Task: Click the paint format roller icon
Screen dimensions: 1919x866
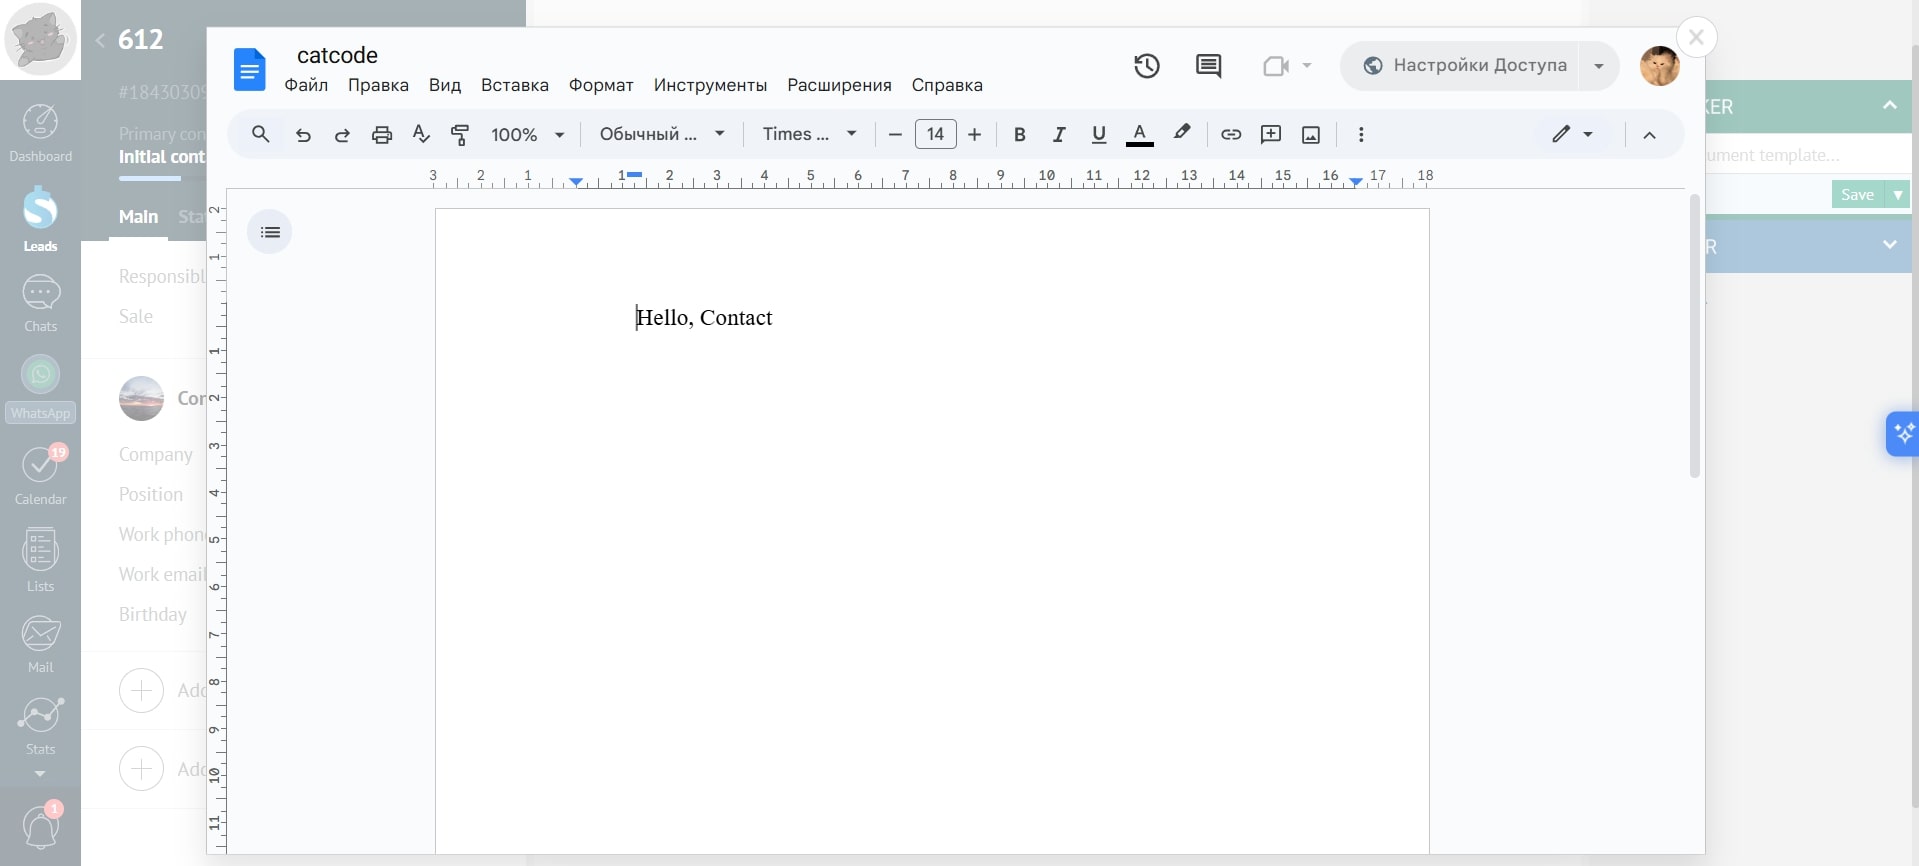Action: tap(460, 135)
